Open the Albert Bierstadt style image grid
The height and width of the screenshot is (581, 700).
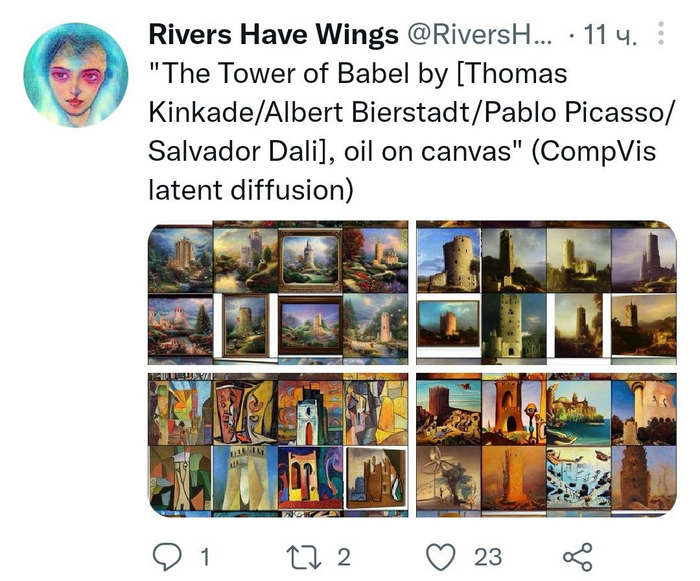coord(546,293)
